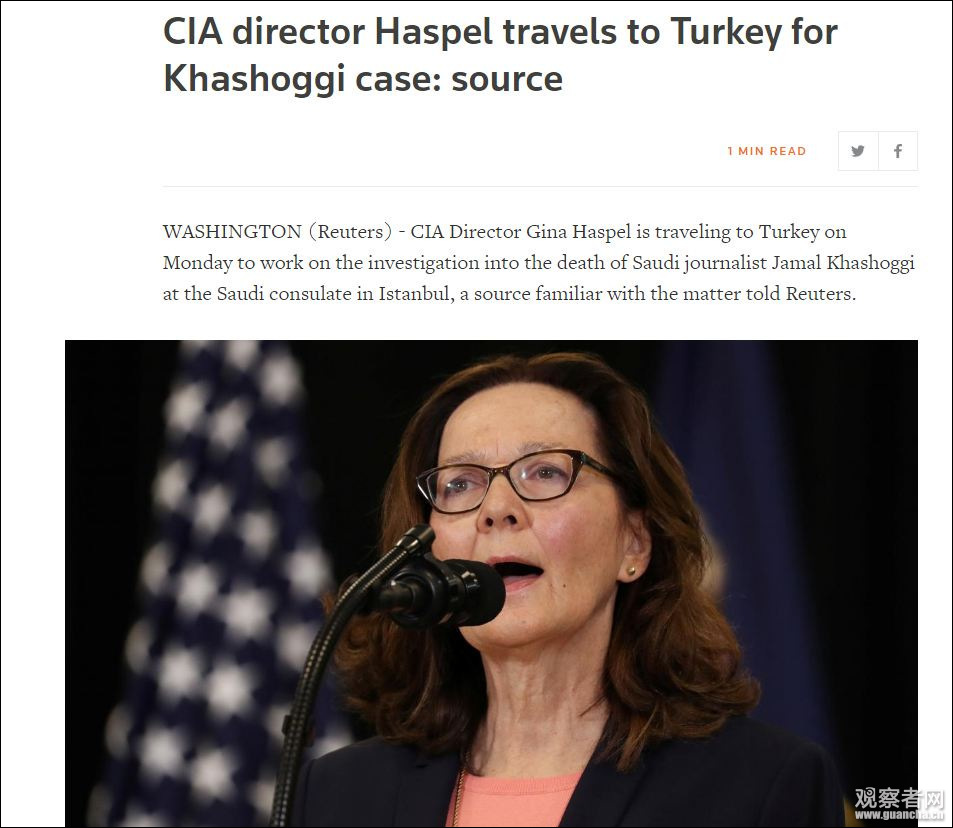Open the photo of the woman speaking
953x828 pixels.
pyautogui.click(x=491, y=583)
